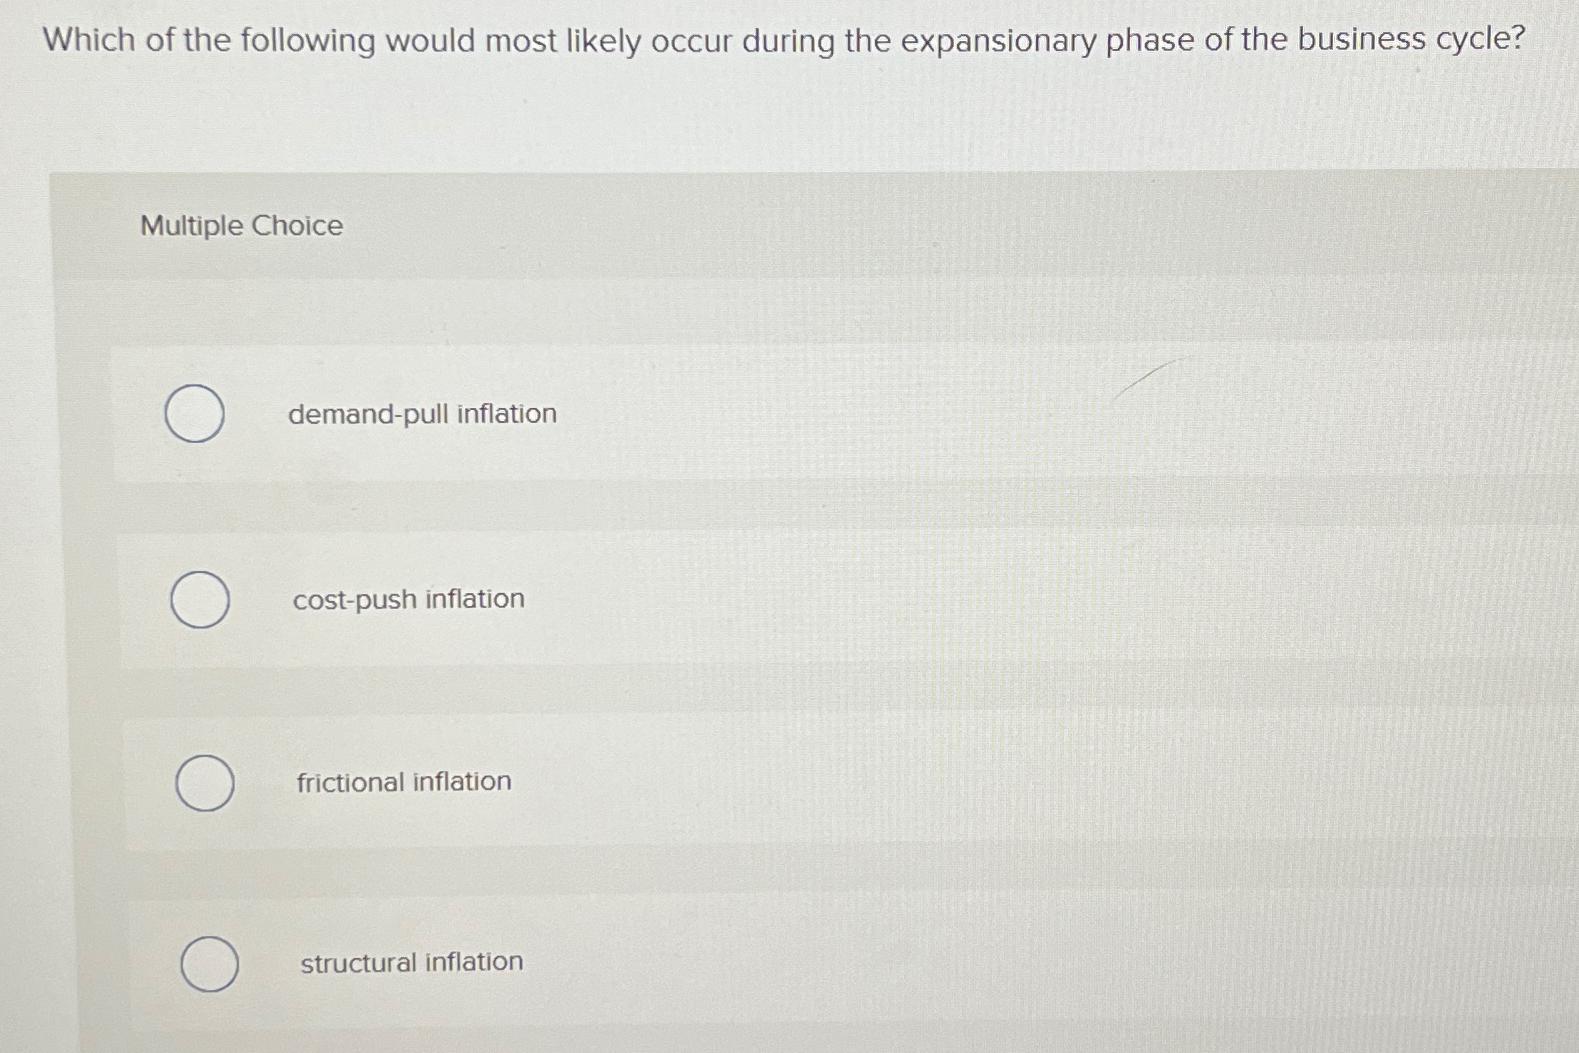The width and height of the screenshot is (1579, 1053).
Task: Click the cost-push inflation answer text
Action: coord(408,599)
